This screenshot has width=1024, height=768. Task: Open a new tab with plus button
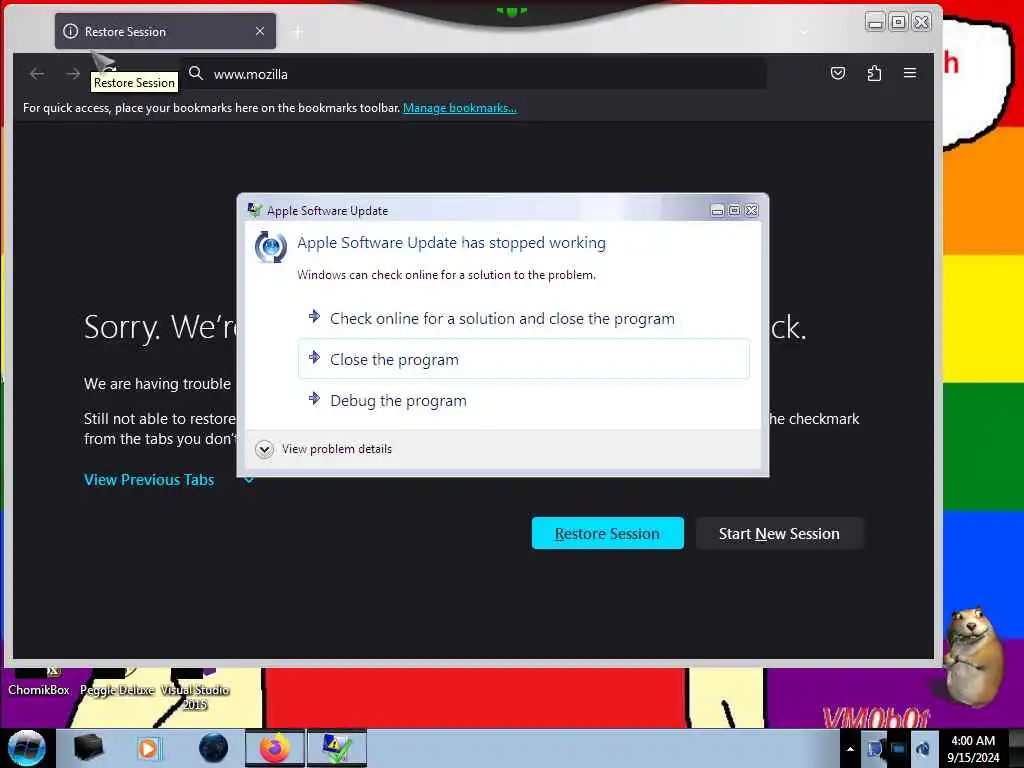tap(298, 31)
